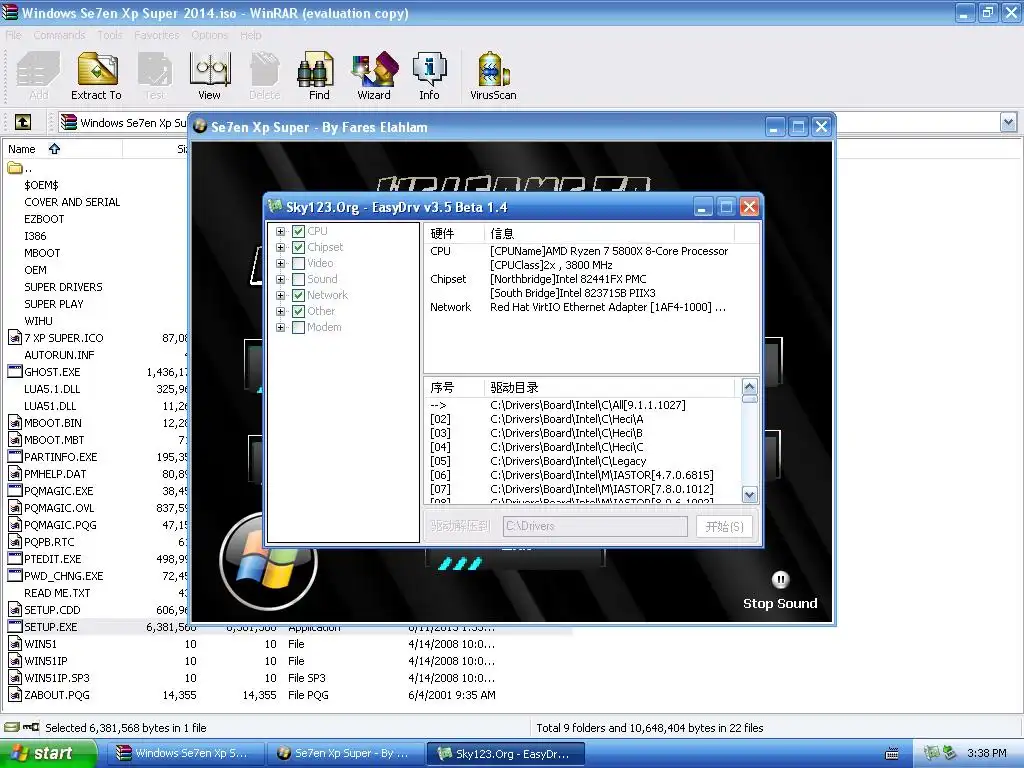Image resolution: width=1024 pixels, height=768 pixels.
Task: Check the Sound checkbox
Action: (298, 280)
